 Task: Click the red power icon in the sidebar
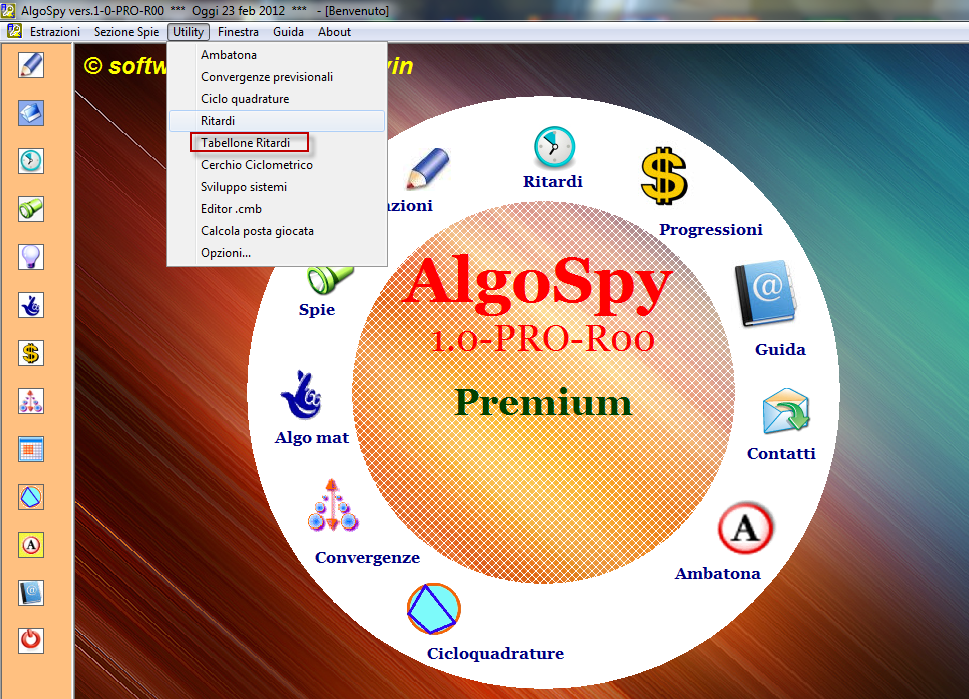pyautogui.click(x=31, y=640)
